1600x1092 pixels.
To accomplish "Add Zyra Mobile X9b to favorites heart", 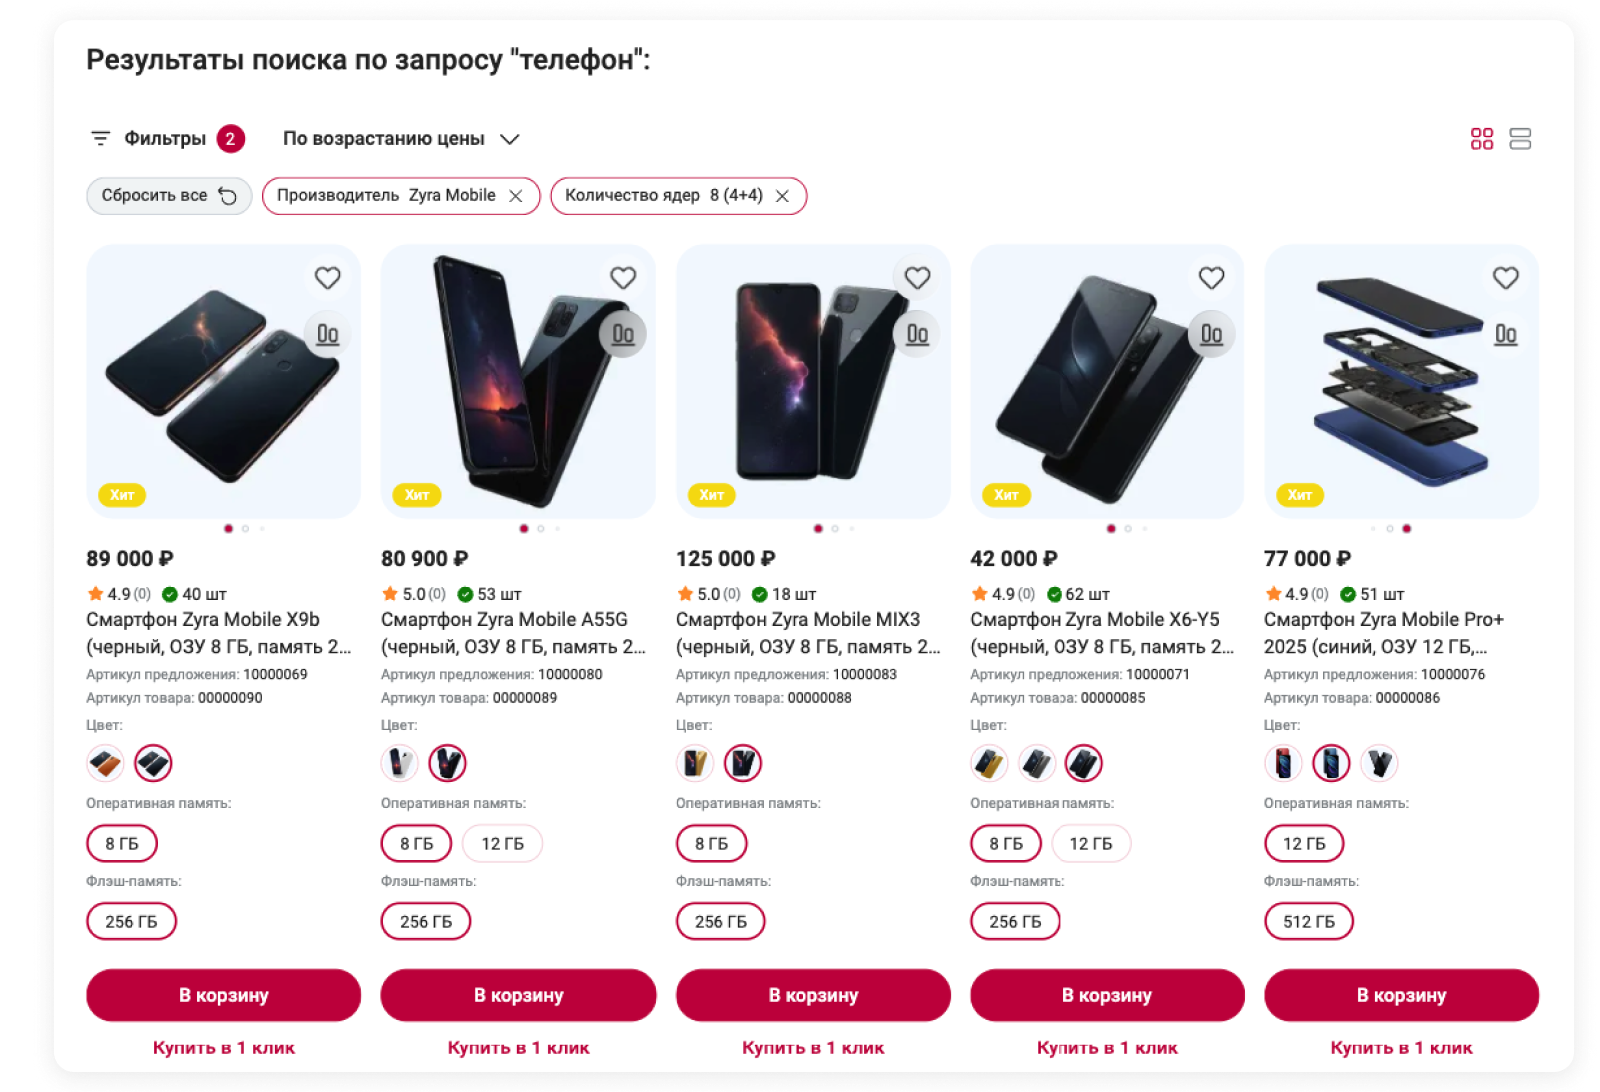I will (327, 278).
